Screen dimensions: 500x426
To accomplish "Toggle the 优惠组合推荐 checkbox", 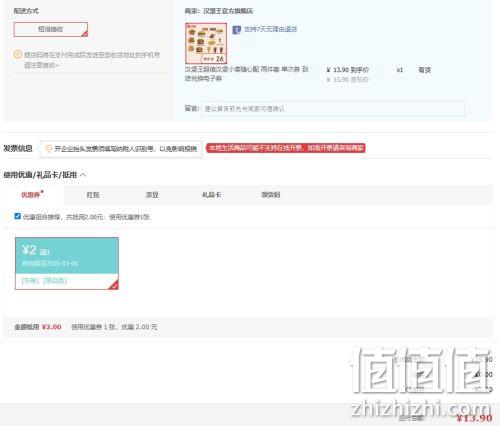I will click(18, 216).
